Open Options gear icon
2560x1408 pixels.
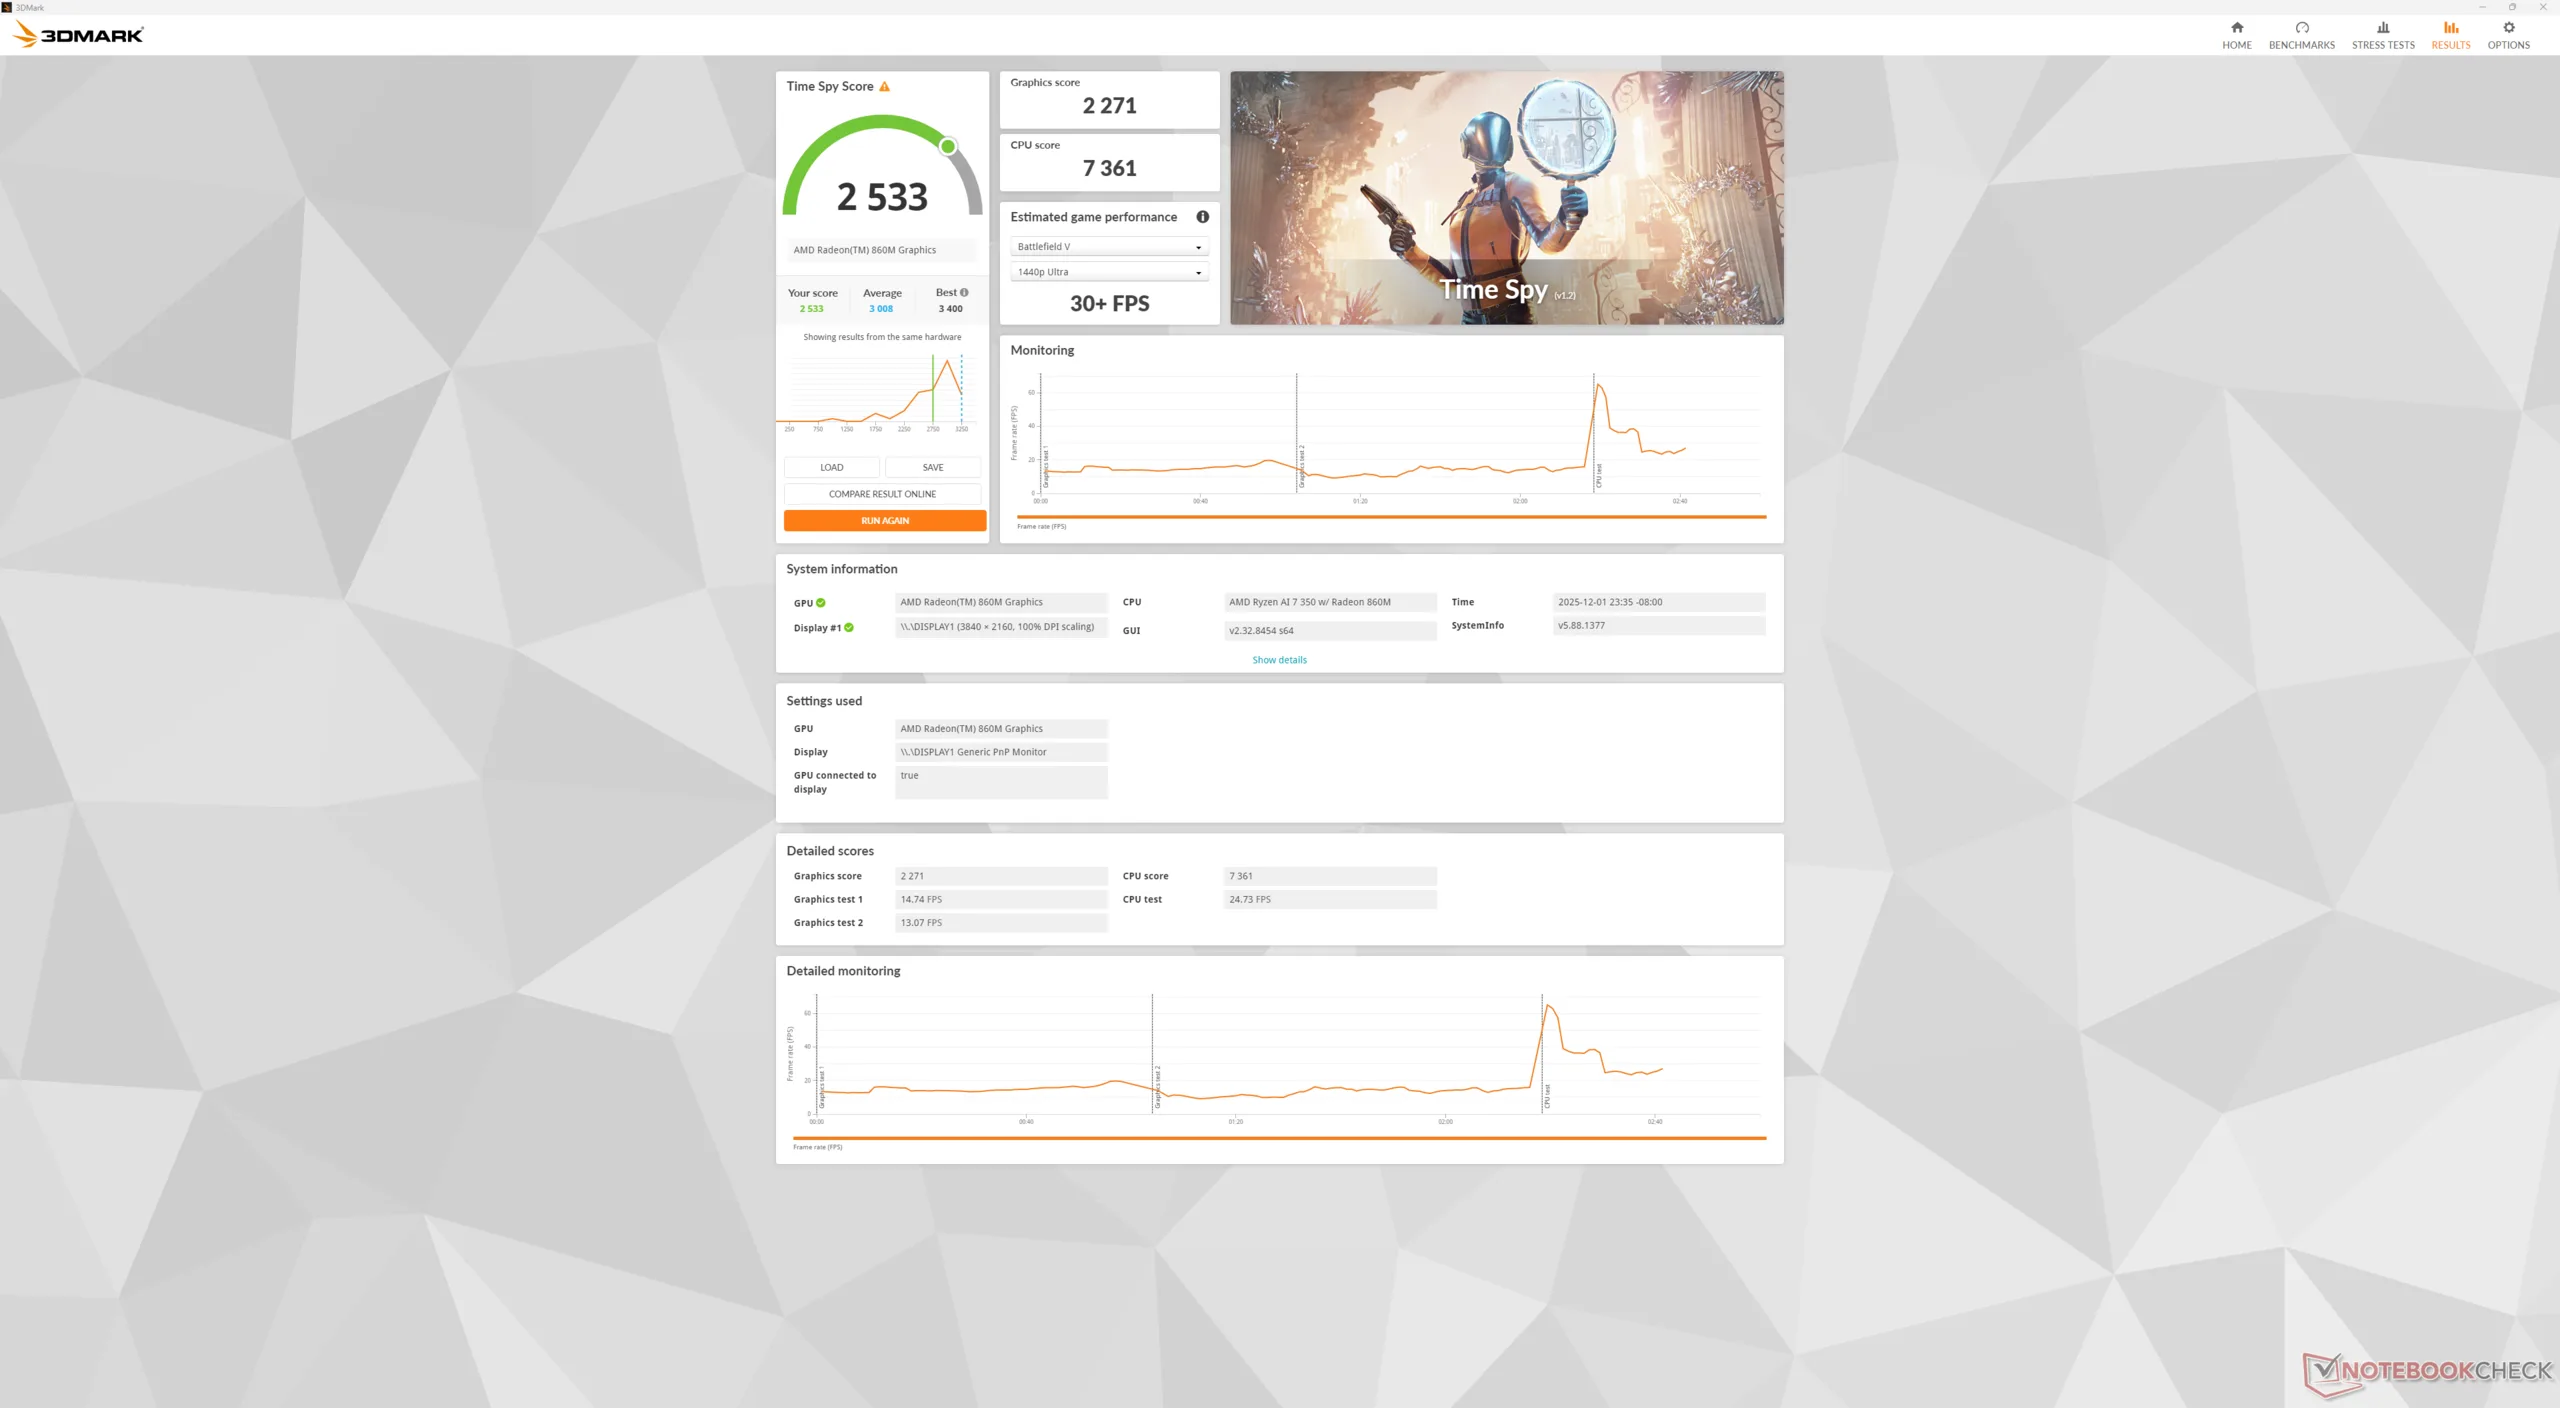(x=2508, y=28)
